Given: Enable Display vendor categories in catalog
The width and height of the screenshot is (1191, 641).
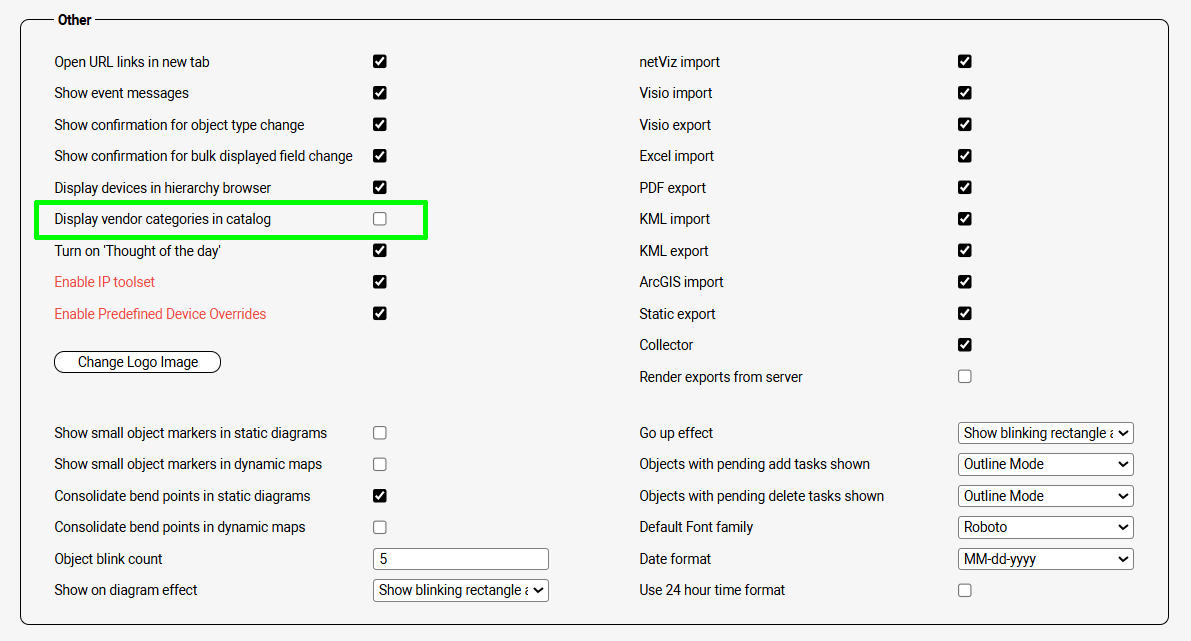Looking at the screenshot, I should click(380, 219).
